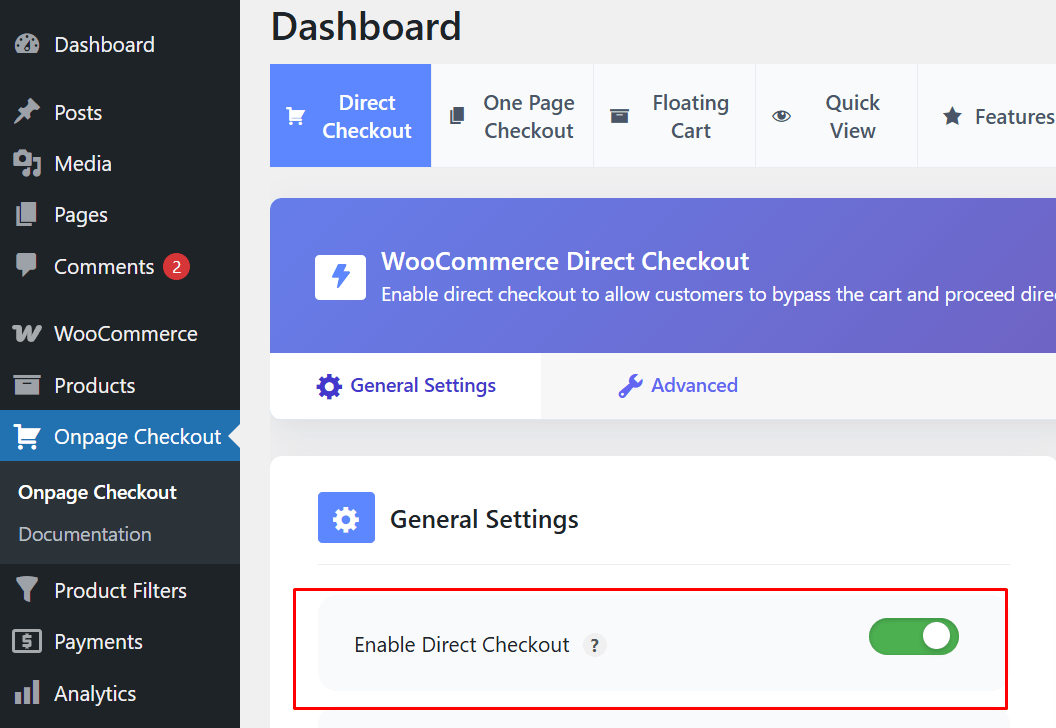Viewport: 1056px width, 728px height.
Task: Switch to Quick View tab
Action: (837, 116)
